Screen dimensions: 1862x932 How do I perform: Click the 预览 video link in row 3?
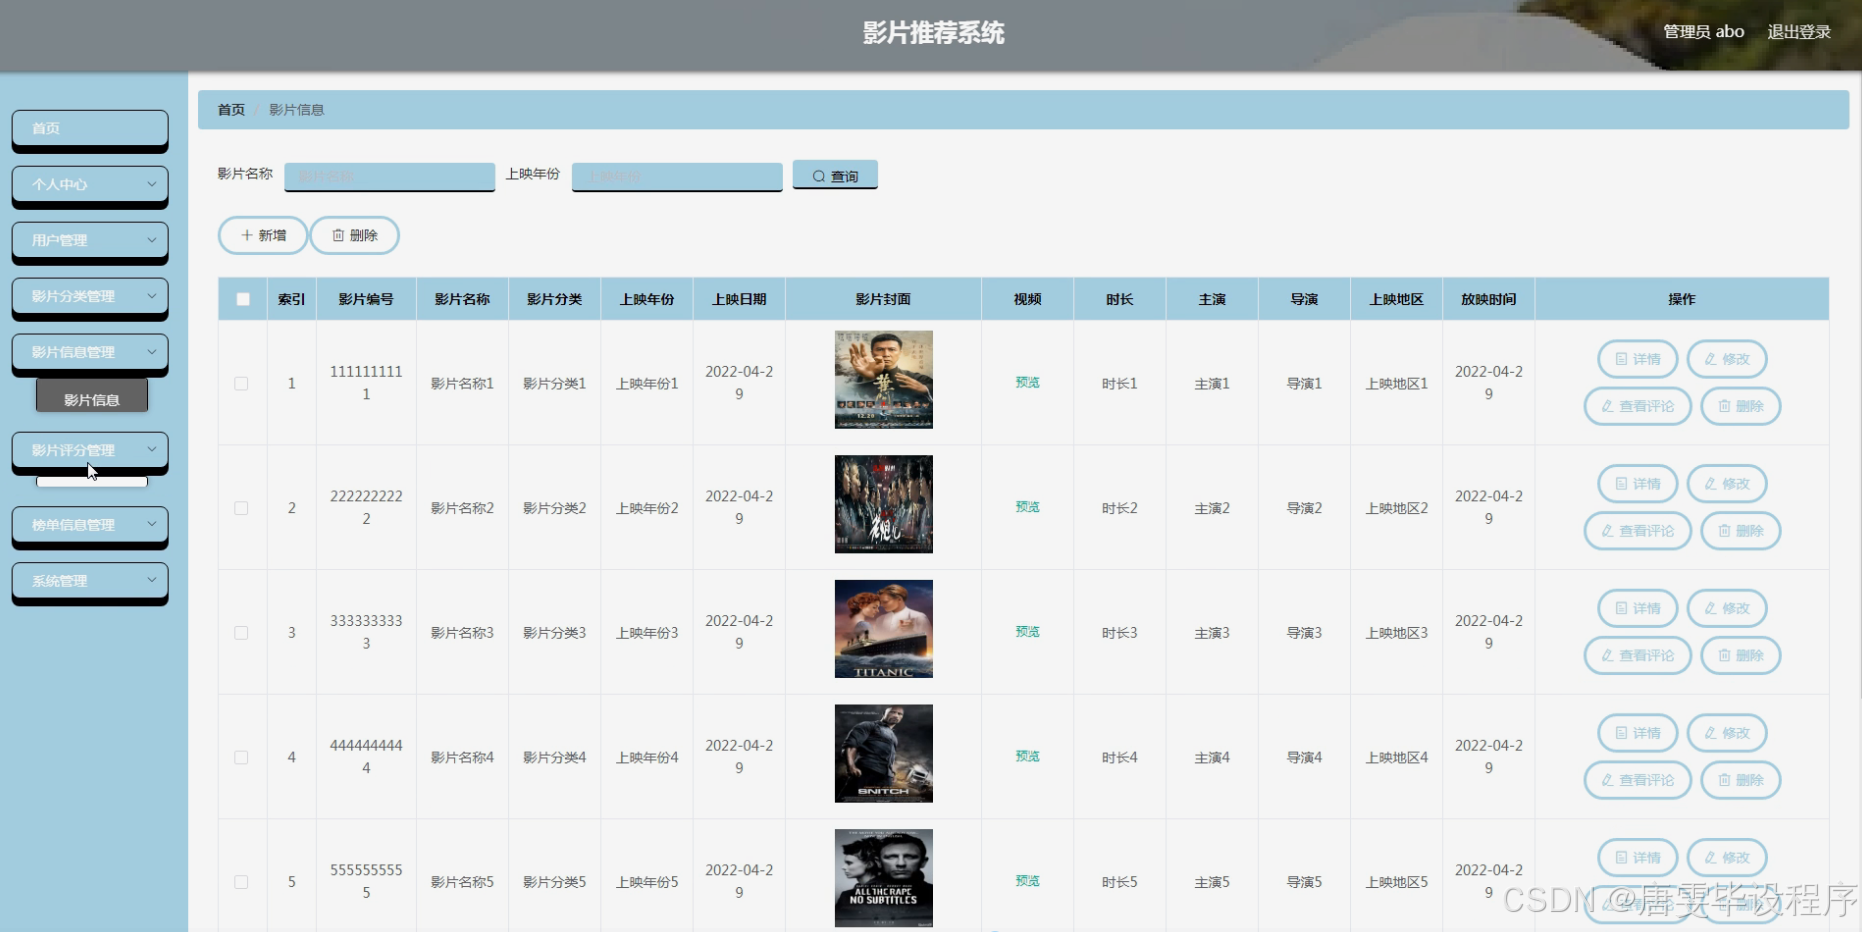(1028, 632)
